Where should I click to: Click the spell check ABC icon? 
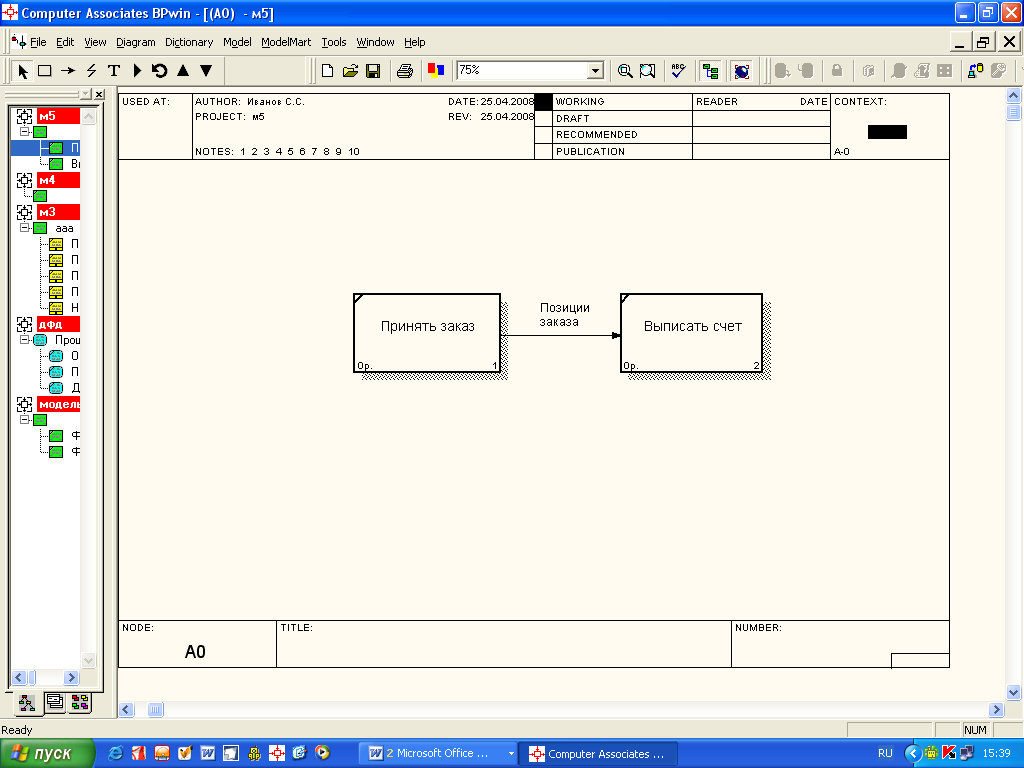(679, 71)
